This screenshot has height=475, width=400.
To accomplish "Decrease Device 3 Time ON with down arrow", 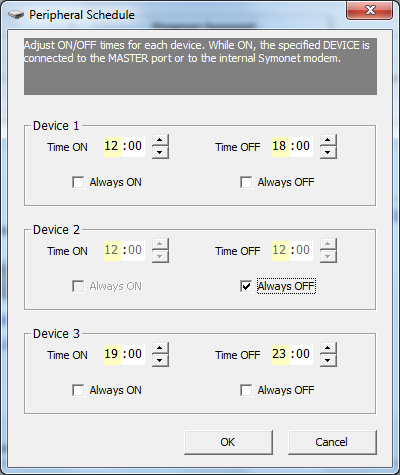I will (160, 360).
